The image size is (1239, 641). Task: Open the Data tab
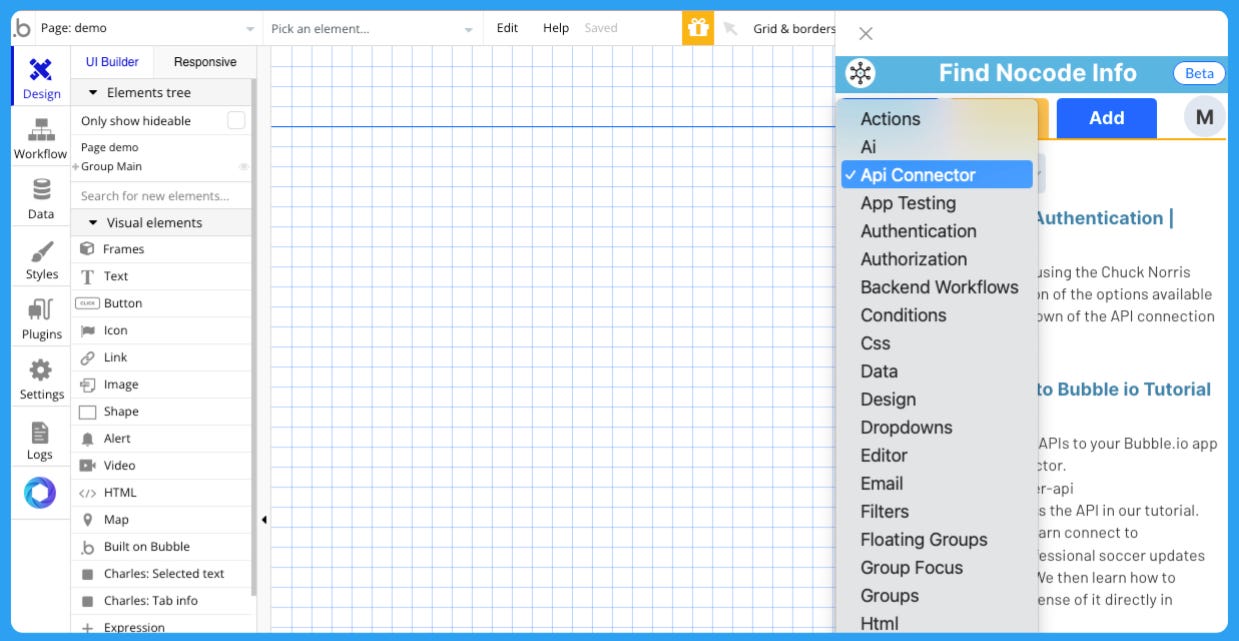[41, 198]
